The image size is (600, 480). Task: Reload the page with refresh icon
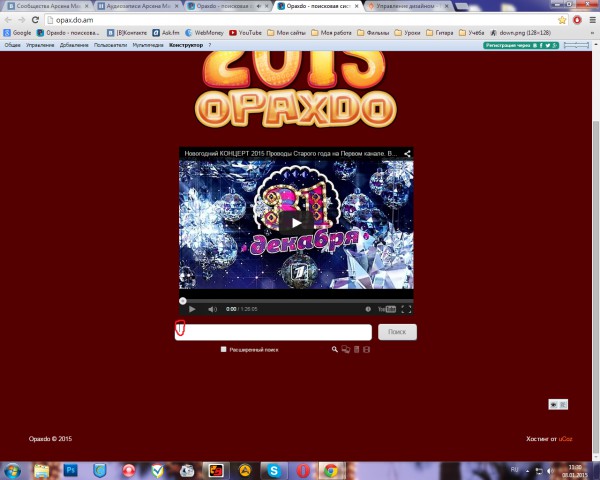tap(35, 20)
